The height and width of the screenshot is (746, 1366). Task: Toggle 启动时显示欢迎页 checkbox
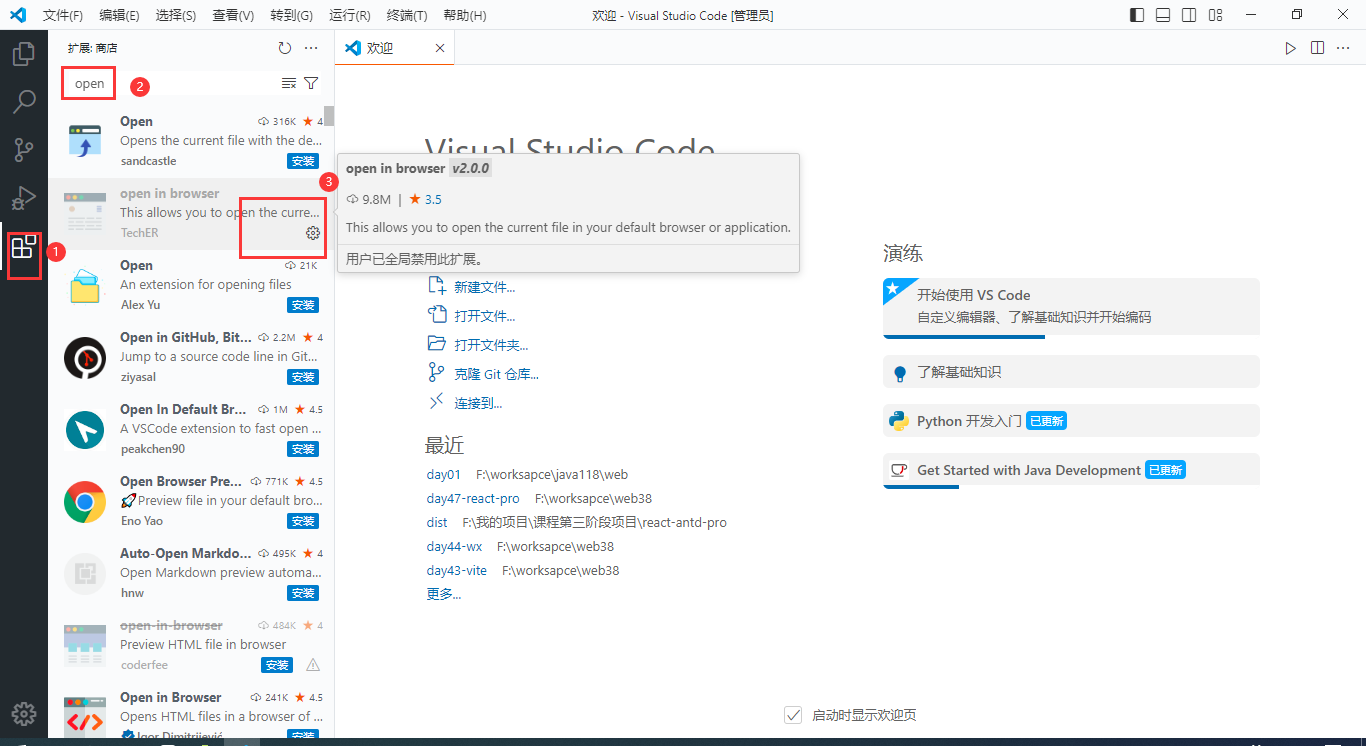[x=793, y=715]
